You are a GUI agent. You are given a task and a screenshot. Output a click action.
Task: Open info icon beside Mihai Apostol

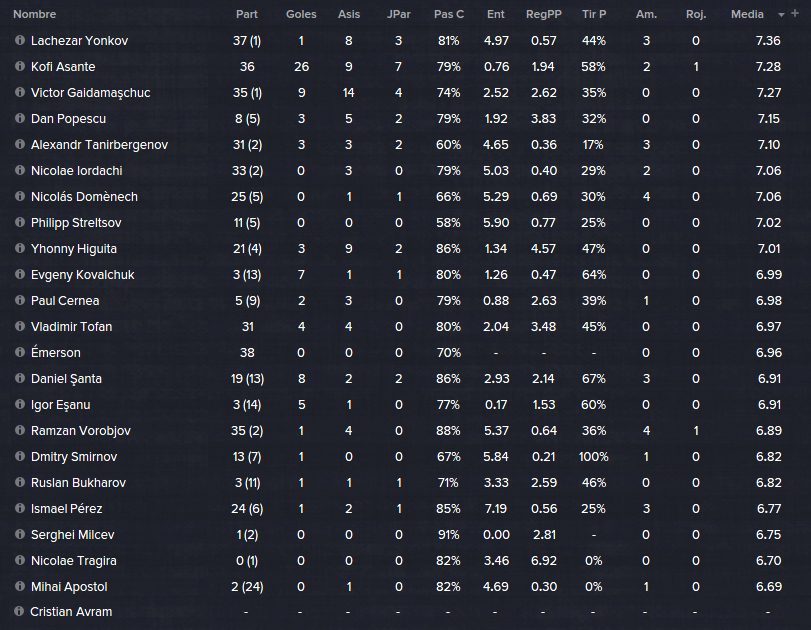20,587
